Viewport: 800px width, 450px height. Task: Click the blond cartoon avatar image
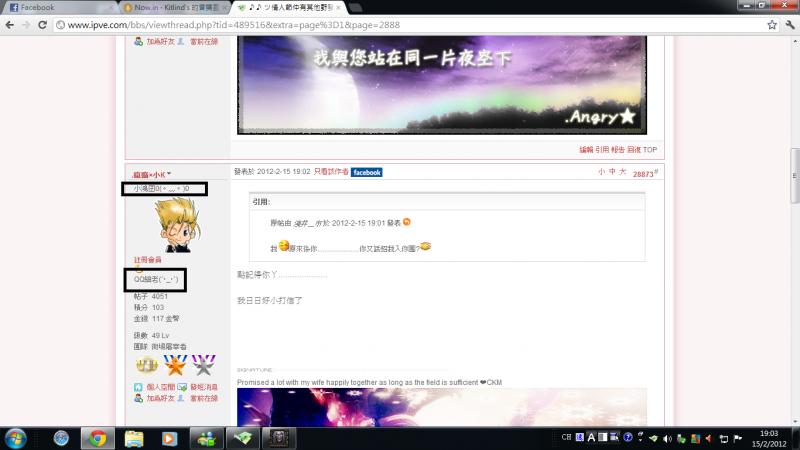point(178,225)
